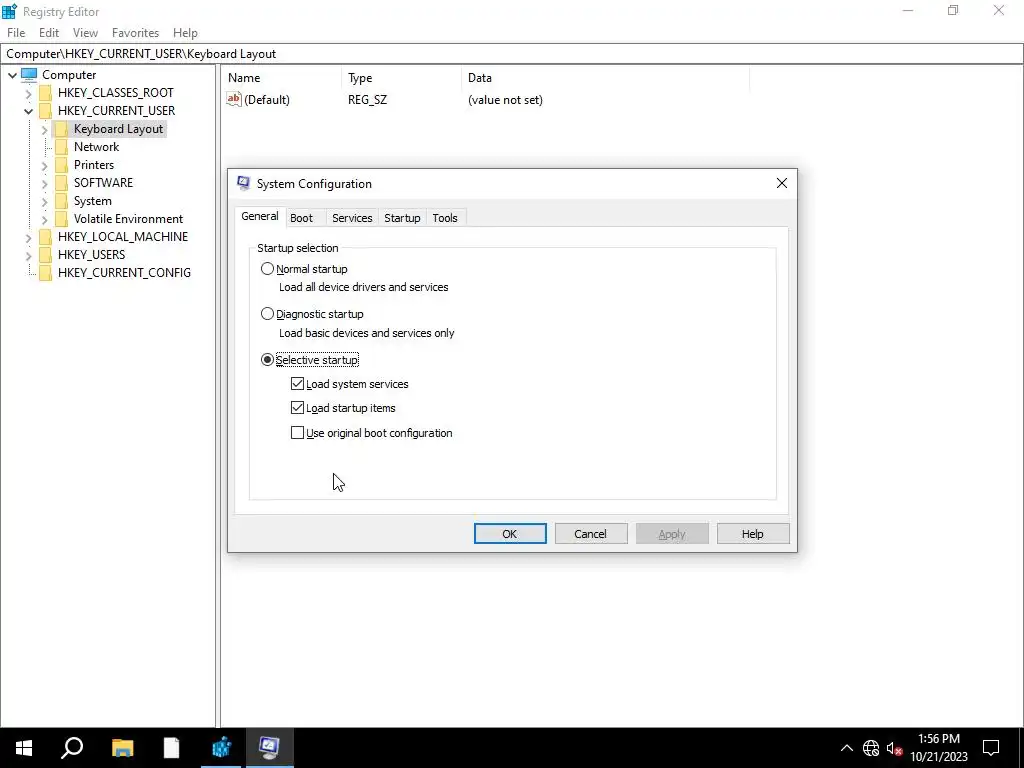Click the HKEY_CURRENT_CONFIG folder icon
The height and width of the screenshot is (768, 1024).
[45, 273]
